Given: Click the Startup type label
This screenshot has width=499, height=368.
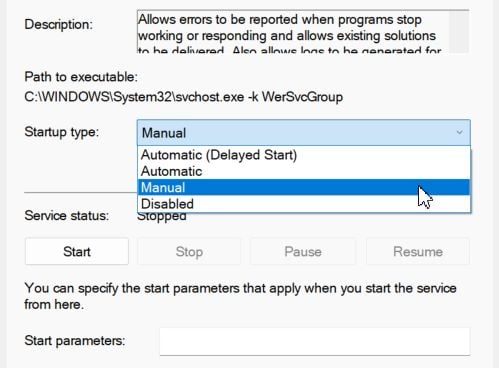Looking at the screenshot, I should (62, 132).
